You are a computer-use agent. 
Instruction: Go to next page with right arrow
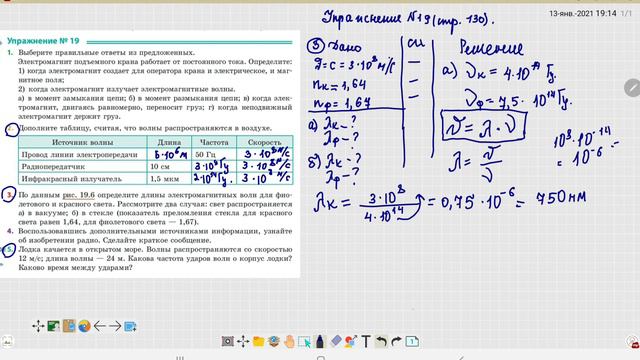click(115, 326)
